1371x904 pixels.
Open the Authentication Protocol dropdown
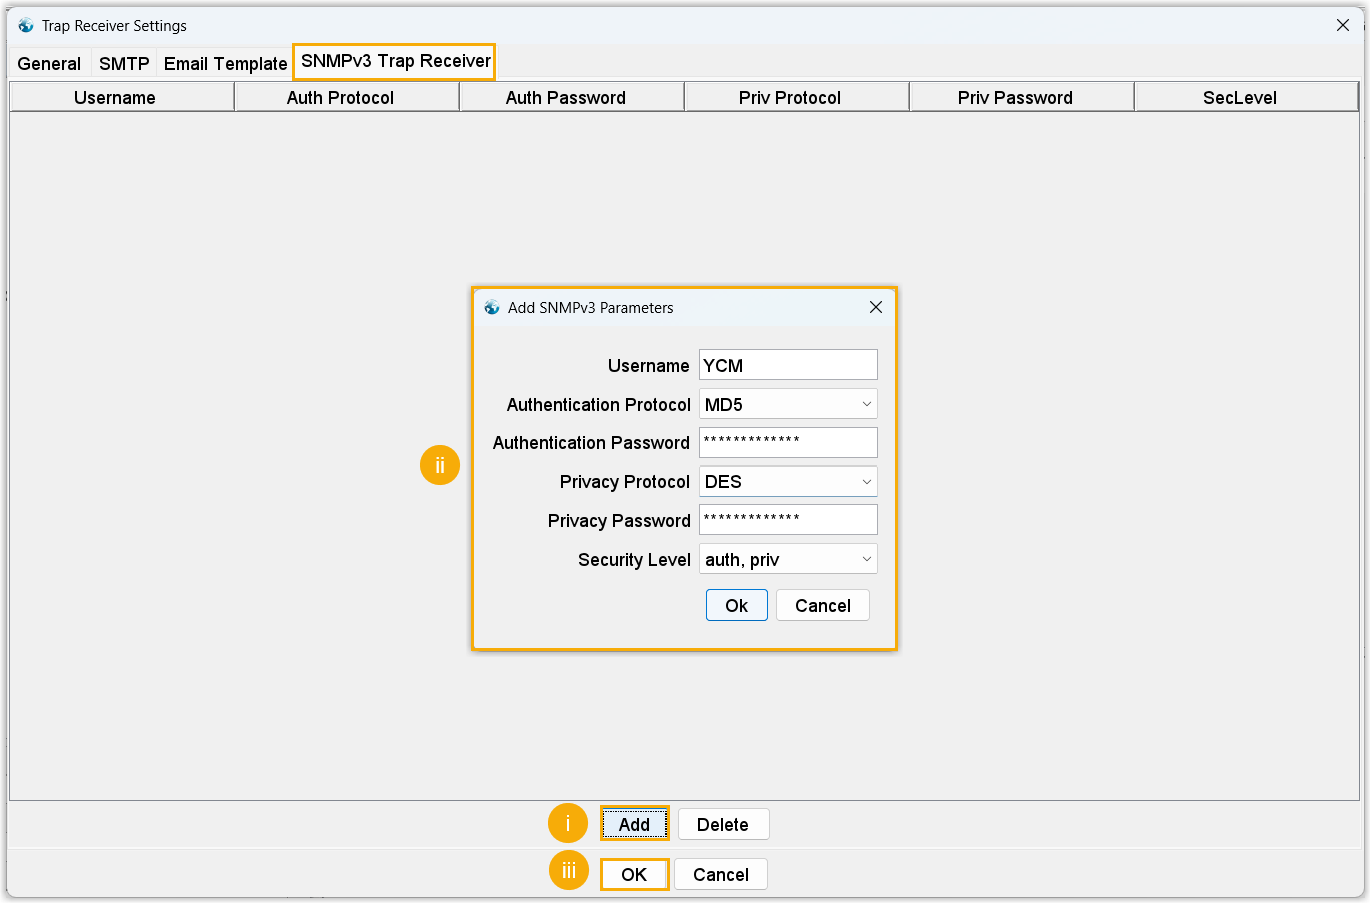point(788,405)
